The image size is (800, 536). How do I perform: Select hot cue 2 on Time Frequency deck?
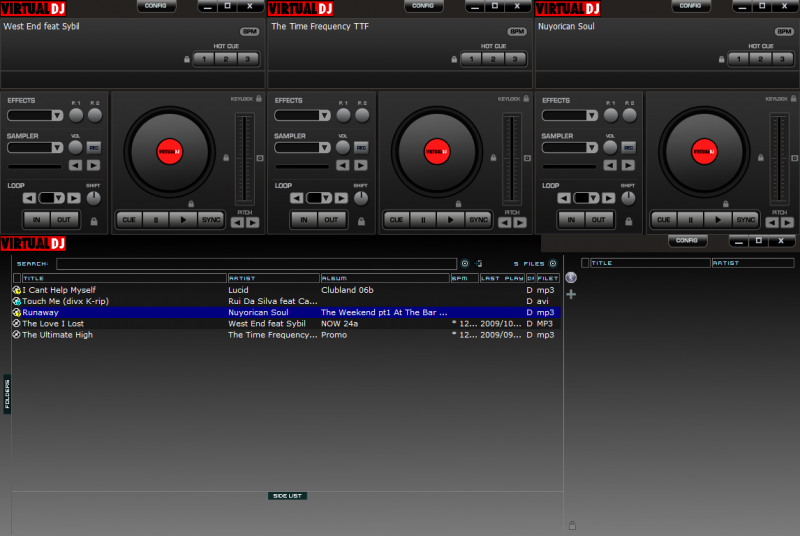click(493, 59)
